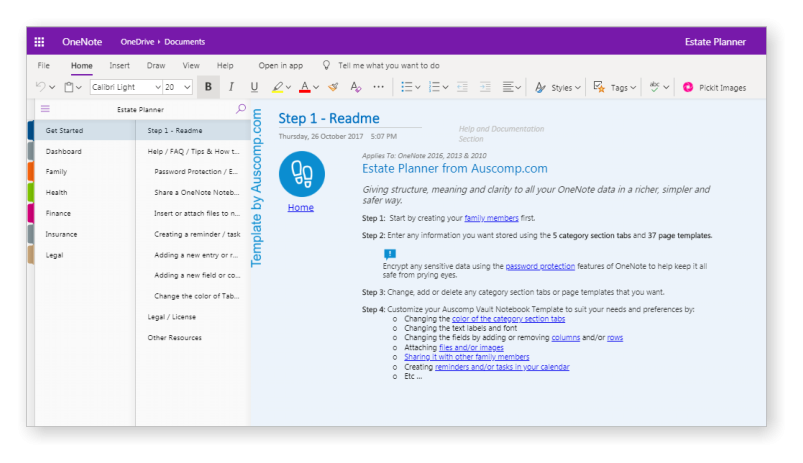Search the notebook with magnifier icon
Viewport: 803px width, 463px height.
coord(241,109)
